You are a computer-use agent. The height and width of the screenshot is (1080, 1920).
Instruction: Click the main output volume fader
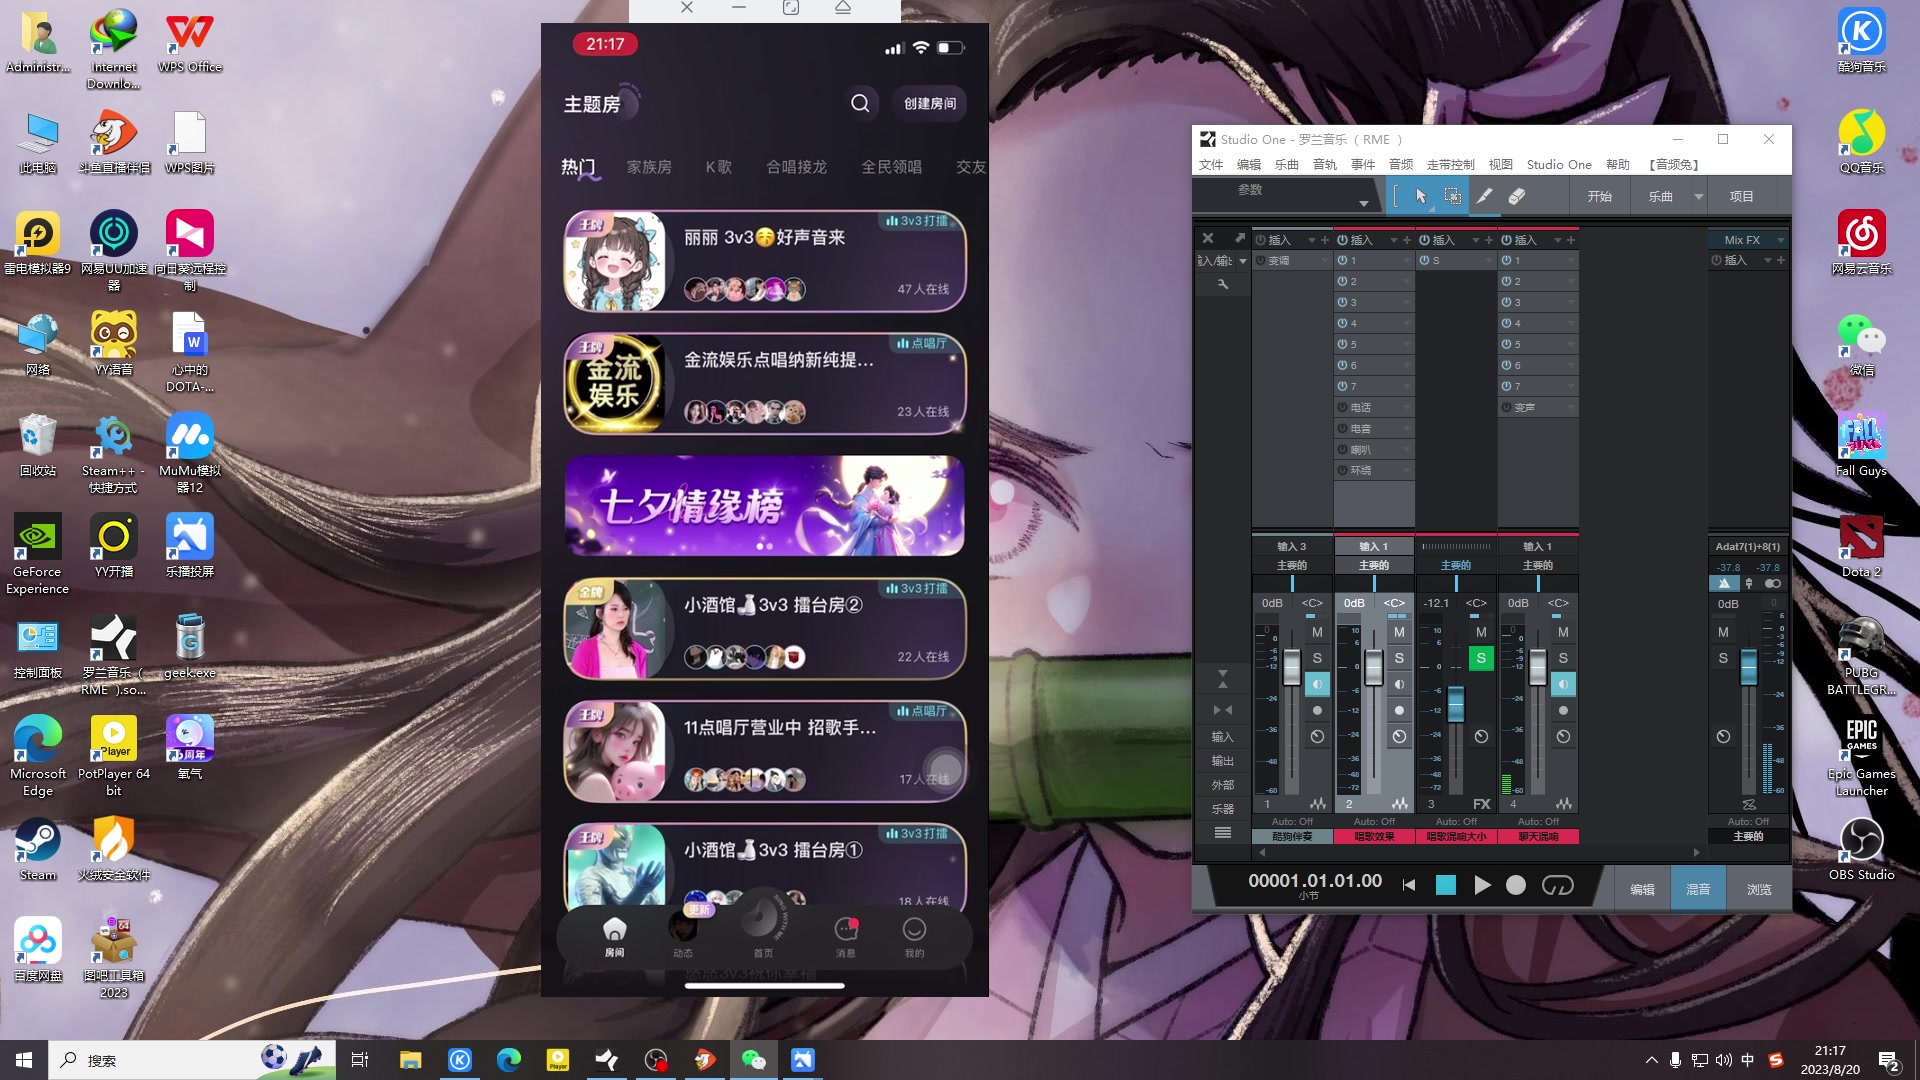coord(1748,667)
